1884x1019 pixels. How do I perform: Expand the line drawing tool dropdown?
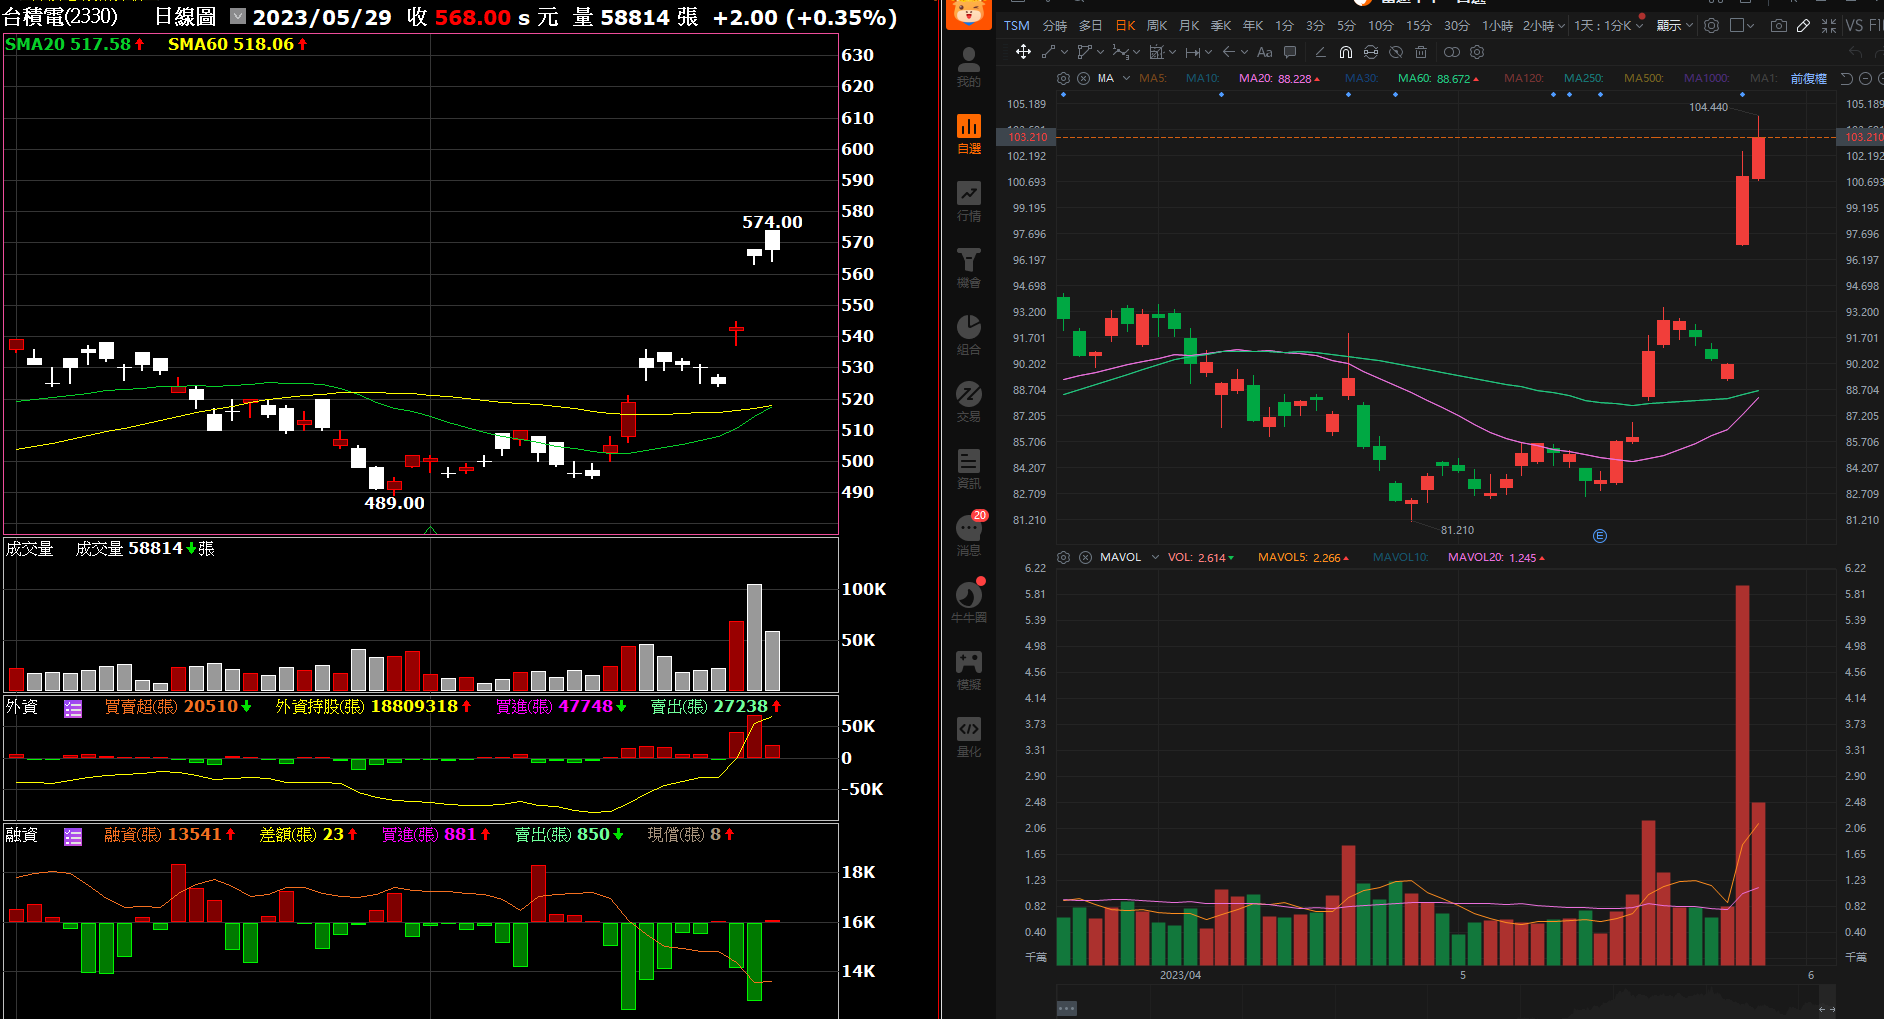tap(1064, 52)
